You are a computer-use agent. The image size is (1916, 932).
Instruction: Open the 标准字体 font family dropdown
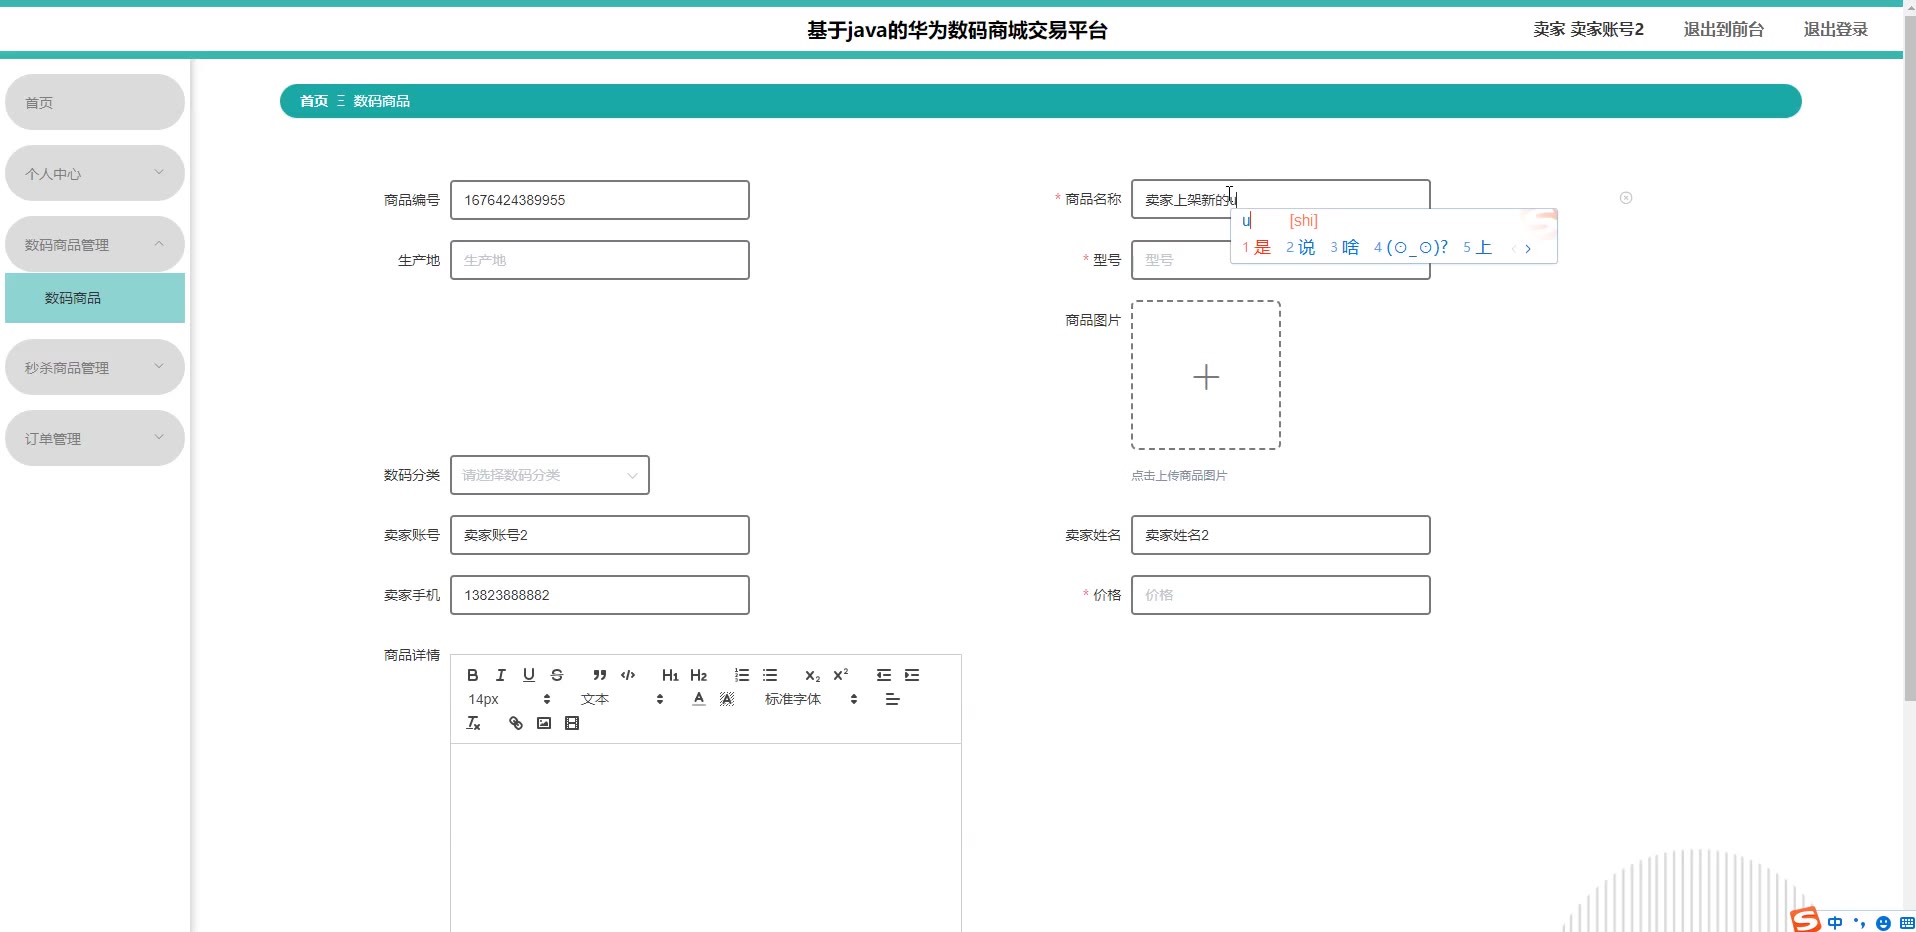coord(811,699)
